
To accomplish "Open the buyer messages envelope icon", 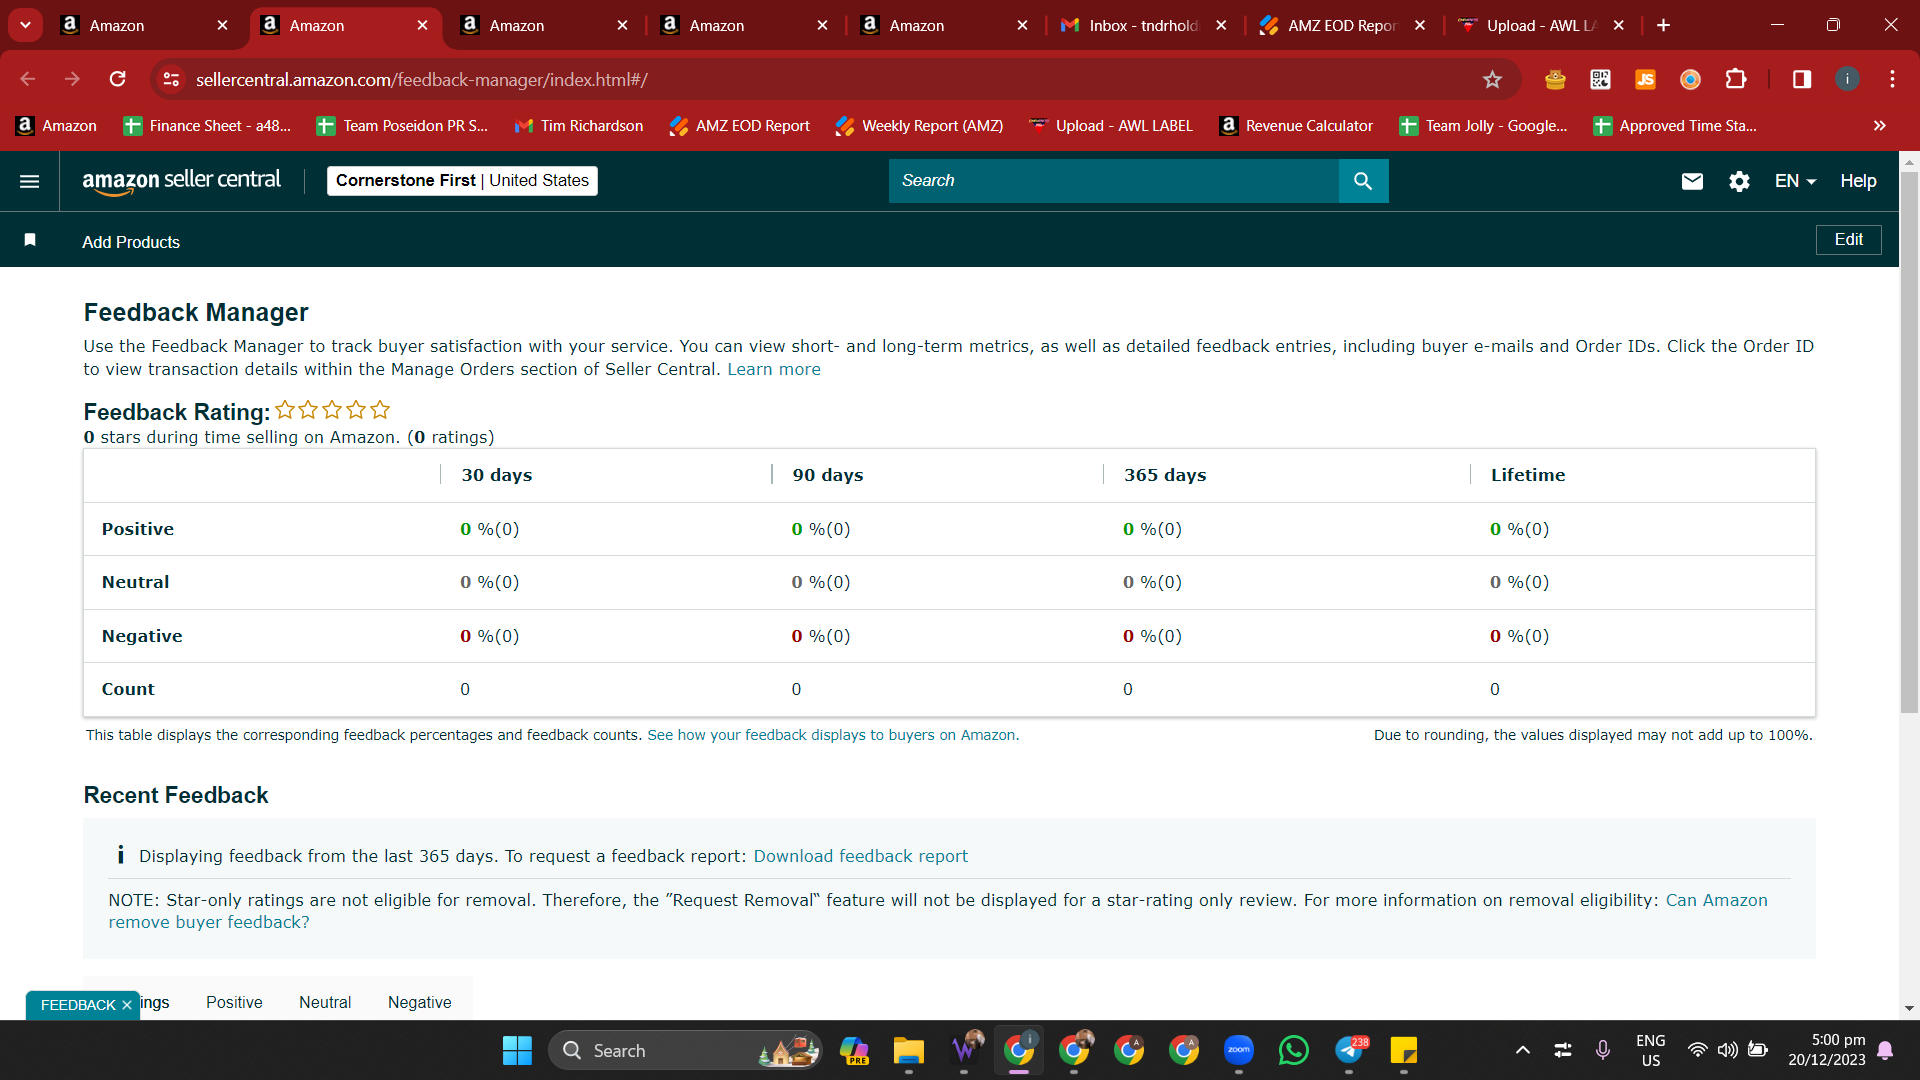I will pos(1692,181).
